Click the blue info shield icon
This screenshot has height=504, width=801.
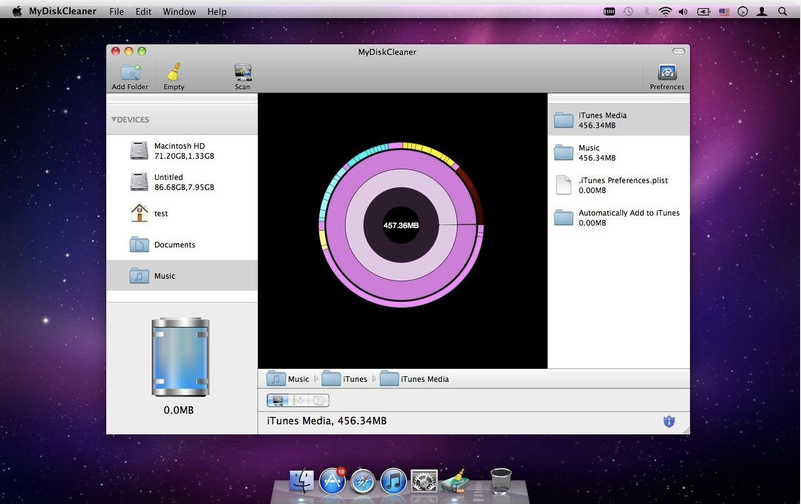pyautogui.click(x=669, y=421)
